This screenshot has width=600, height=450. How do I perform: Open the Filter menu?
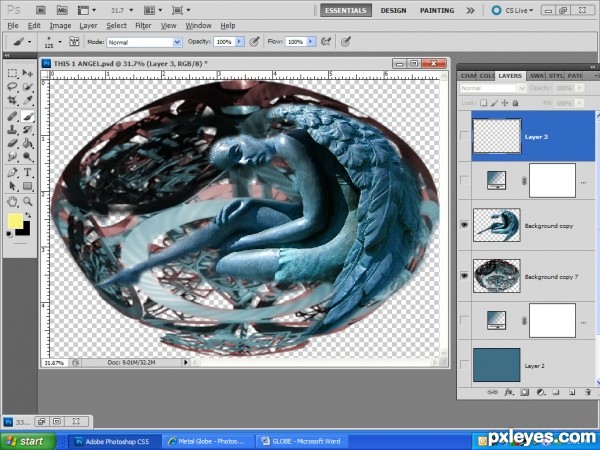point(143,26)
